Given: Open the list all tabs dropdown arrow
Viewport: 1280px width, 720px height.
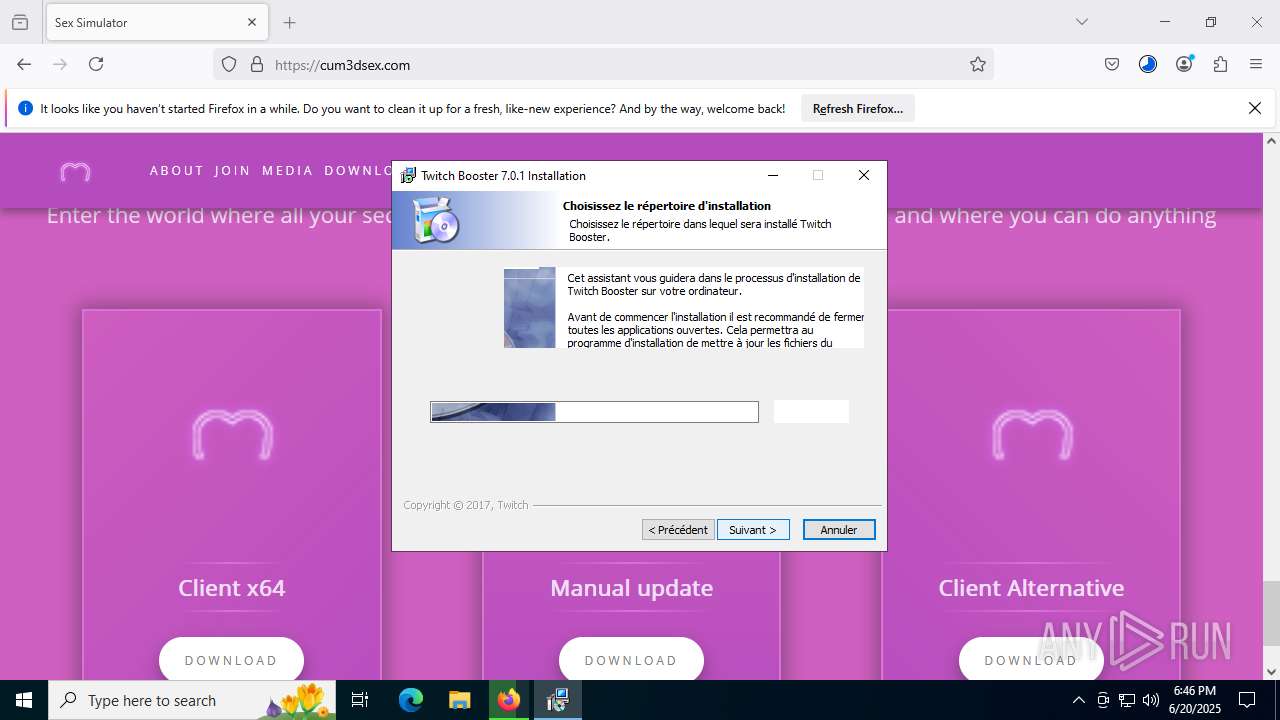Looking at the screenshot, I should click(x=1081, y=22).
